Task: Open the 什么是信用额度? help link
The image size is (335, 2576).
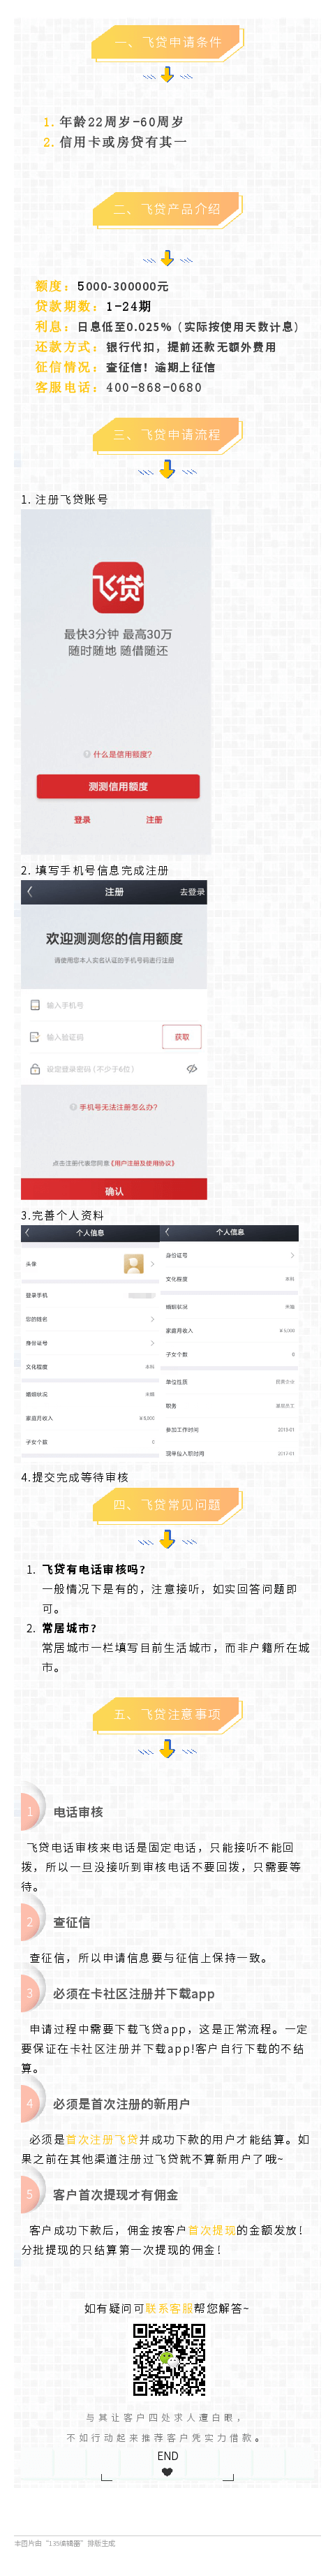Action: pos(123,754)
